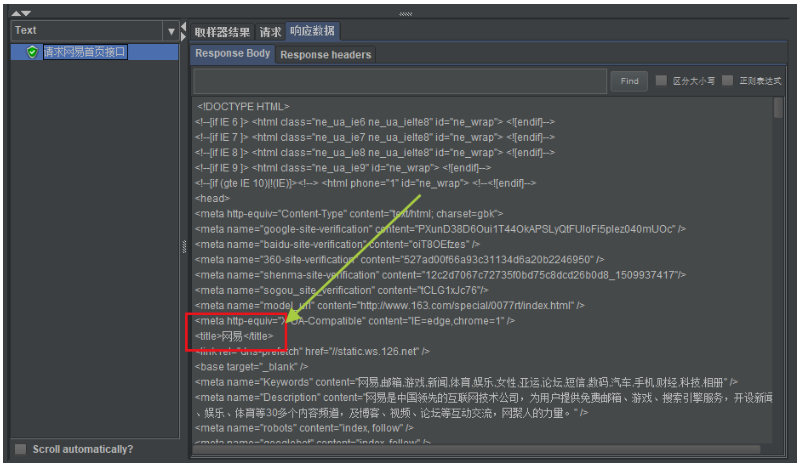Collapse panel with the left divider arrow
This screenshot has width=801, height=467.
point(183,26)
